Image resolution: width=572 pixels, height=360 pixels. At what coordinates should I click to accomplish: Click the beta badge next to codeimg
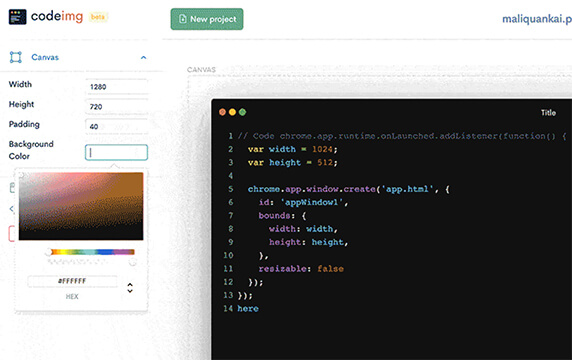click(98, 17)
